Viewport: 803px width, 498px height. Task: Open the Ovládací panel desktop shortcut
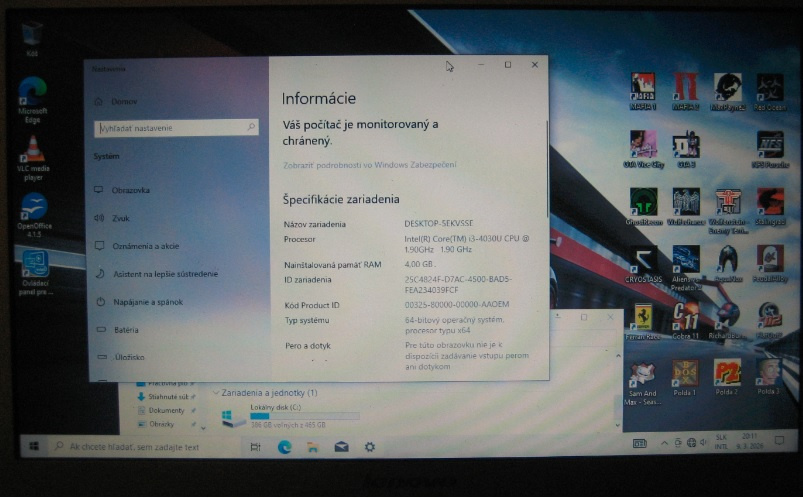tap(35, 273)
